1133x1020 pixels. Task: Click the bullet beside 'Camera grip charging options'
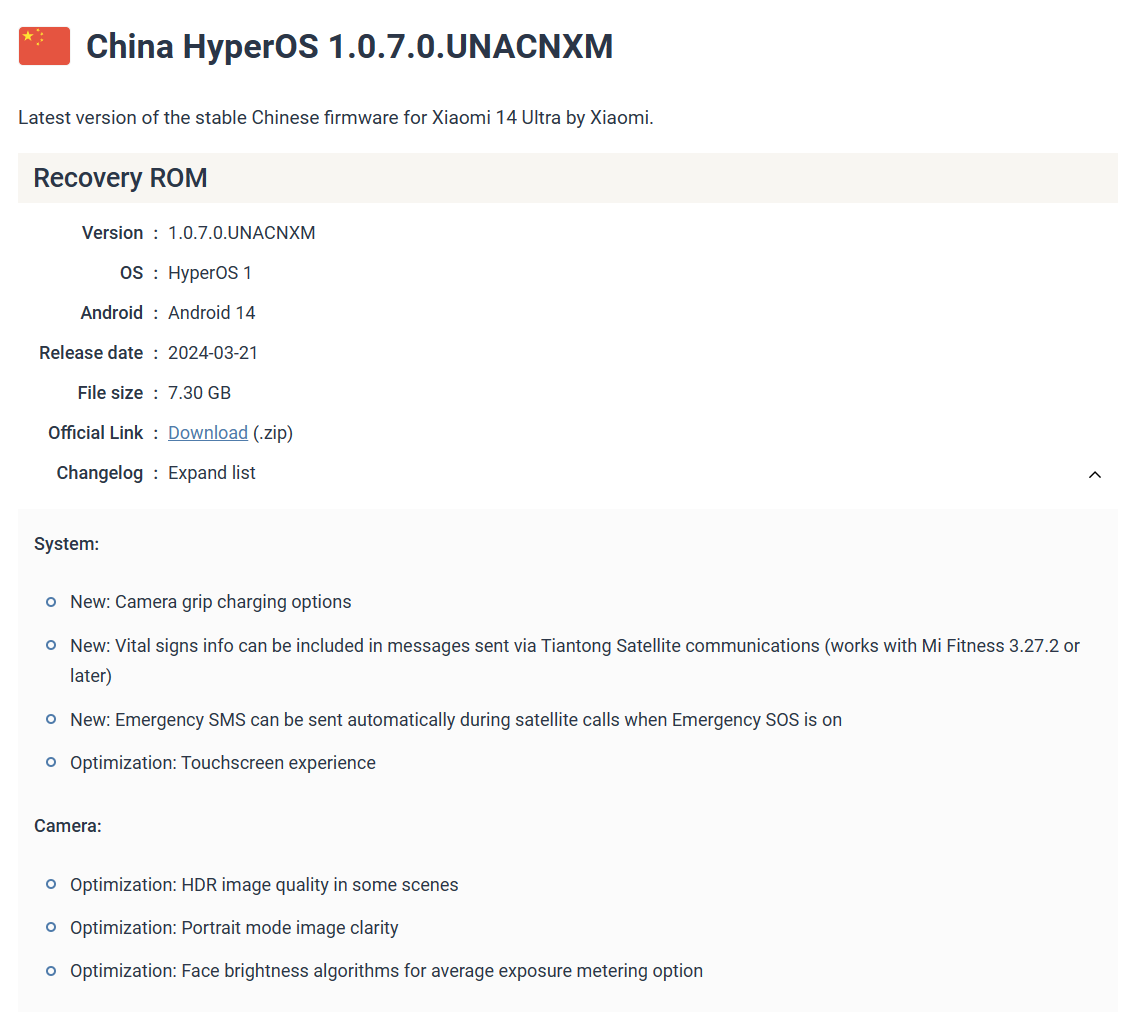point(51,602)
